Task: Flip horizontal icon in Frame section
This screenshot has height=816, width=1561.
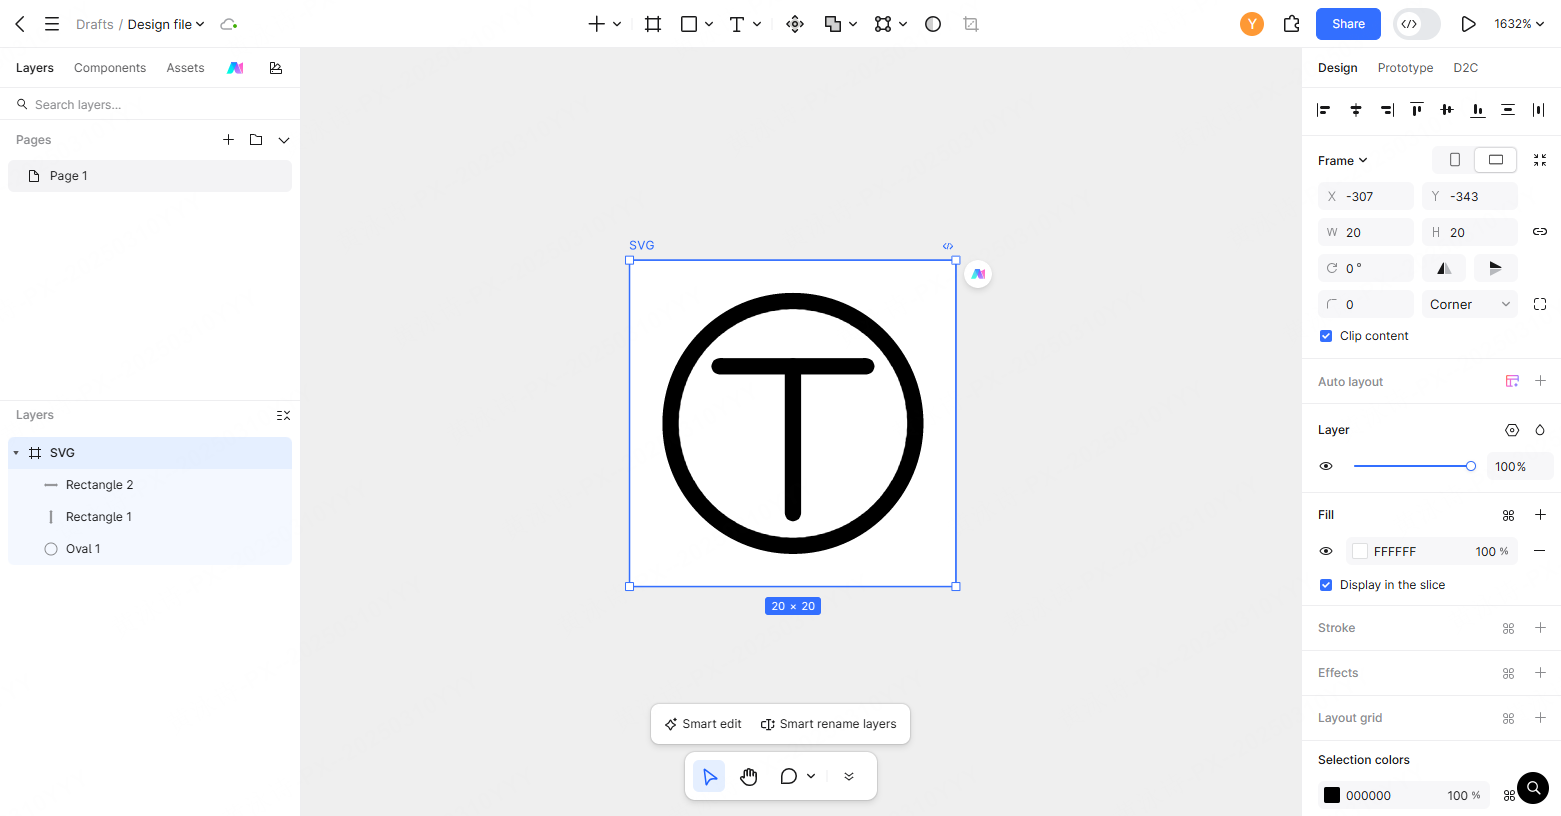Action: pyautogui.click(x=1444, y=268)
